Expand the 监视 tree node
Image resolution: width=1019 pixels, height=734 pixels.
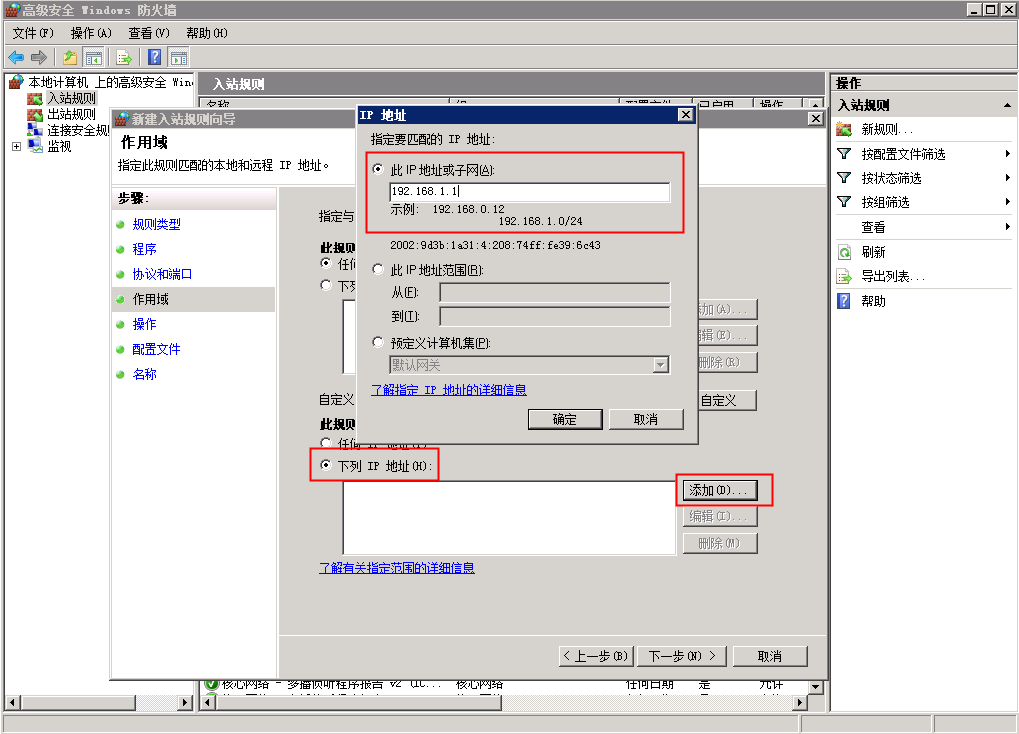(x=16, y=146)
